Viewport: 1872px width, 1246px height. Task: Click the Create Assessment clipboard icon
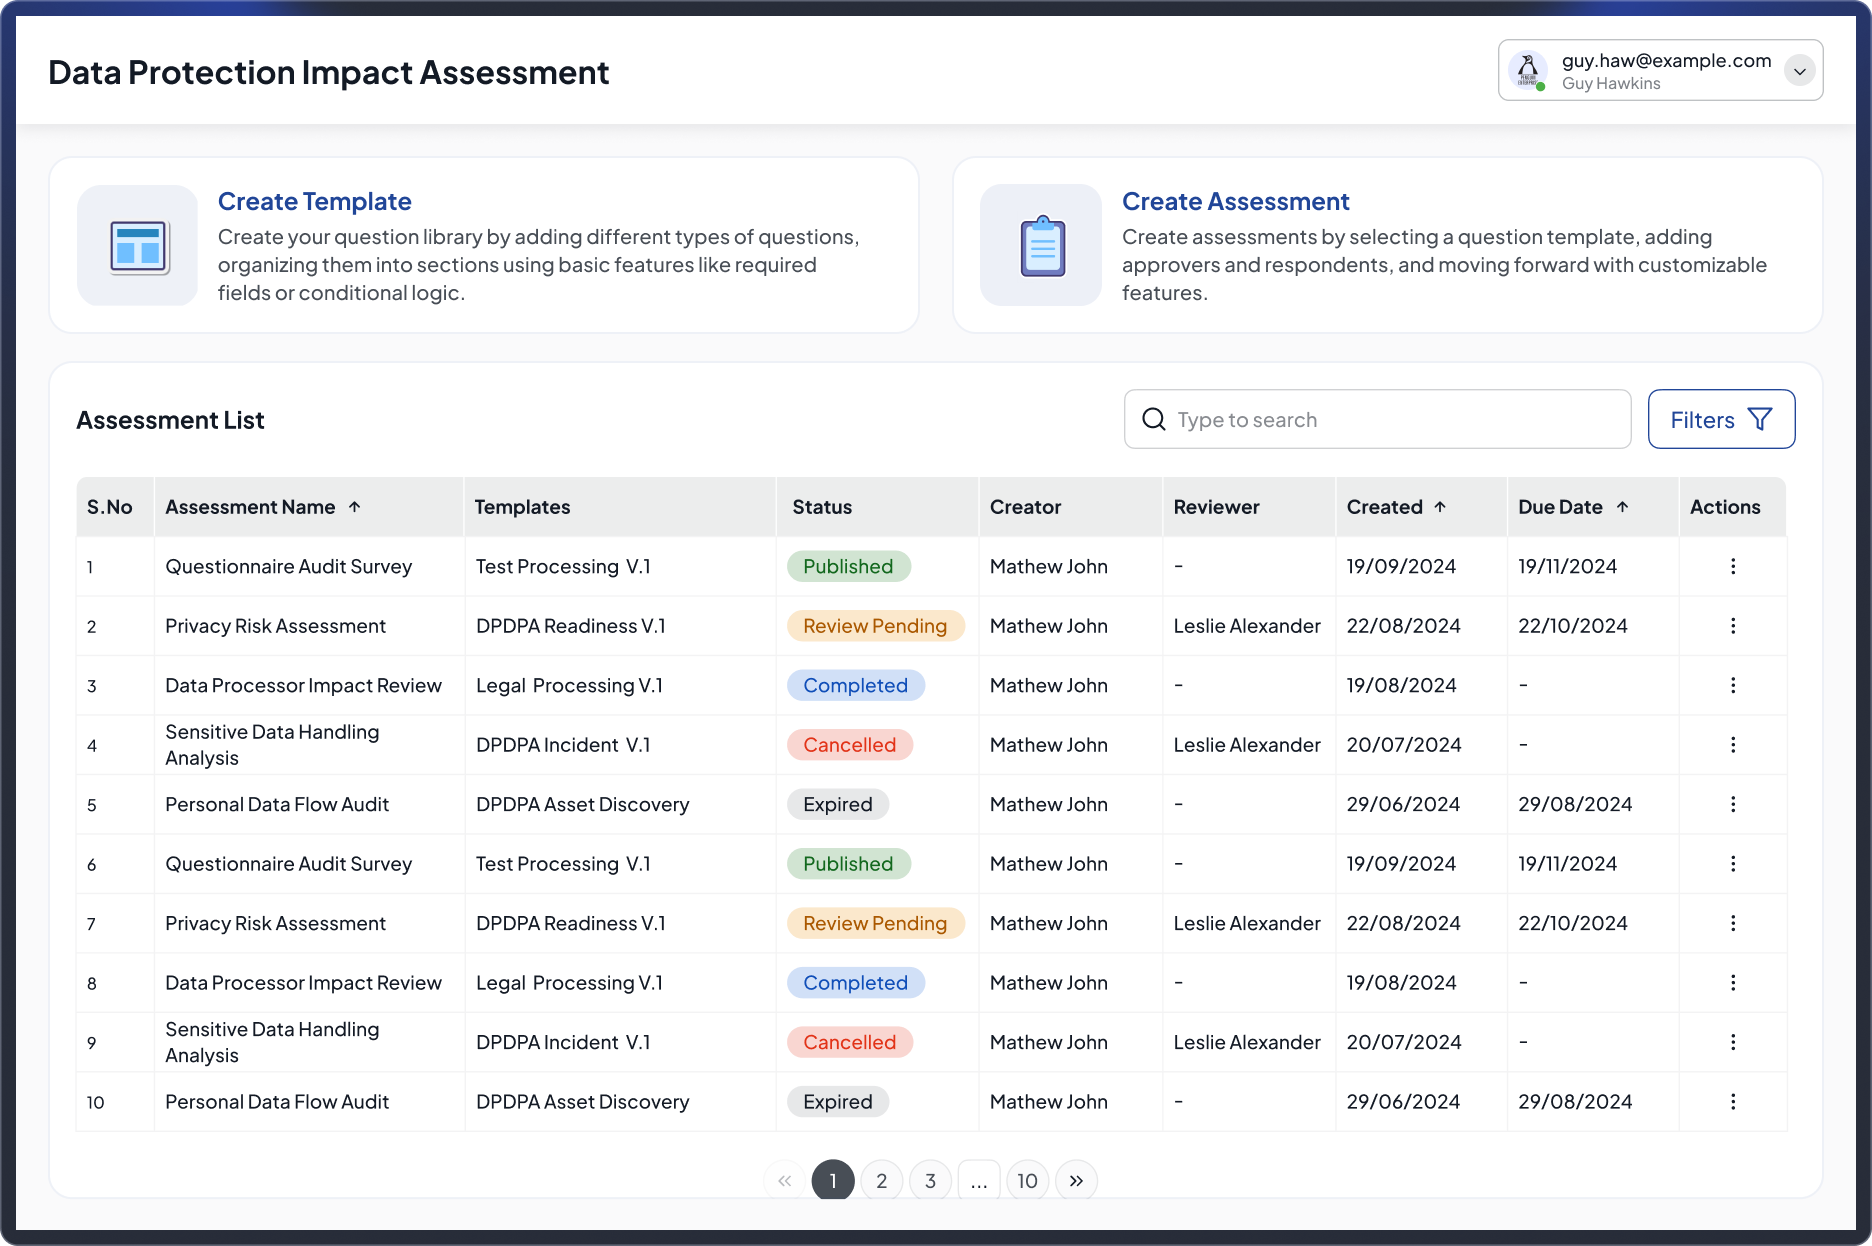(x=1042, y=246)
